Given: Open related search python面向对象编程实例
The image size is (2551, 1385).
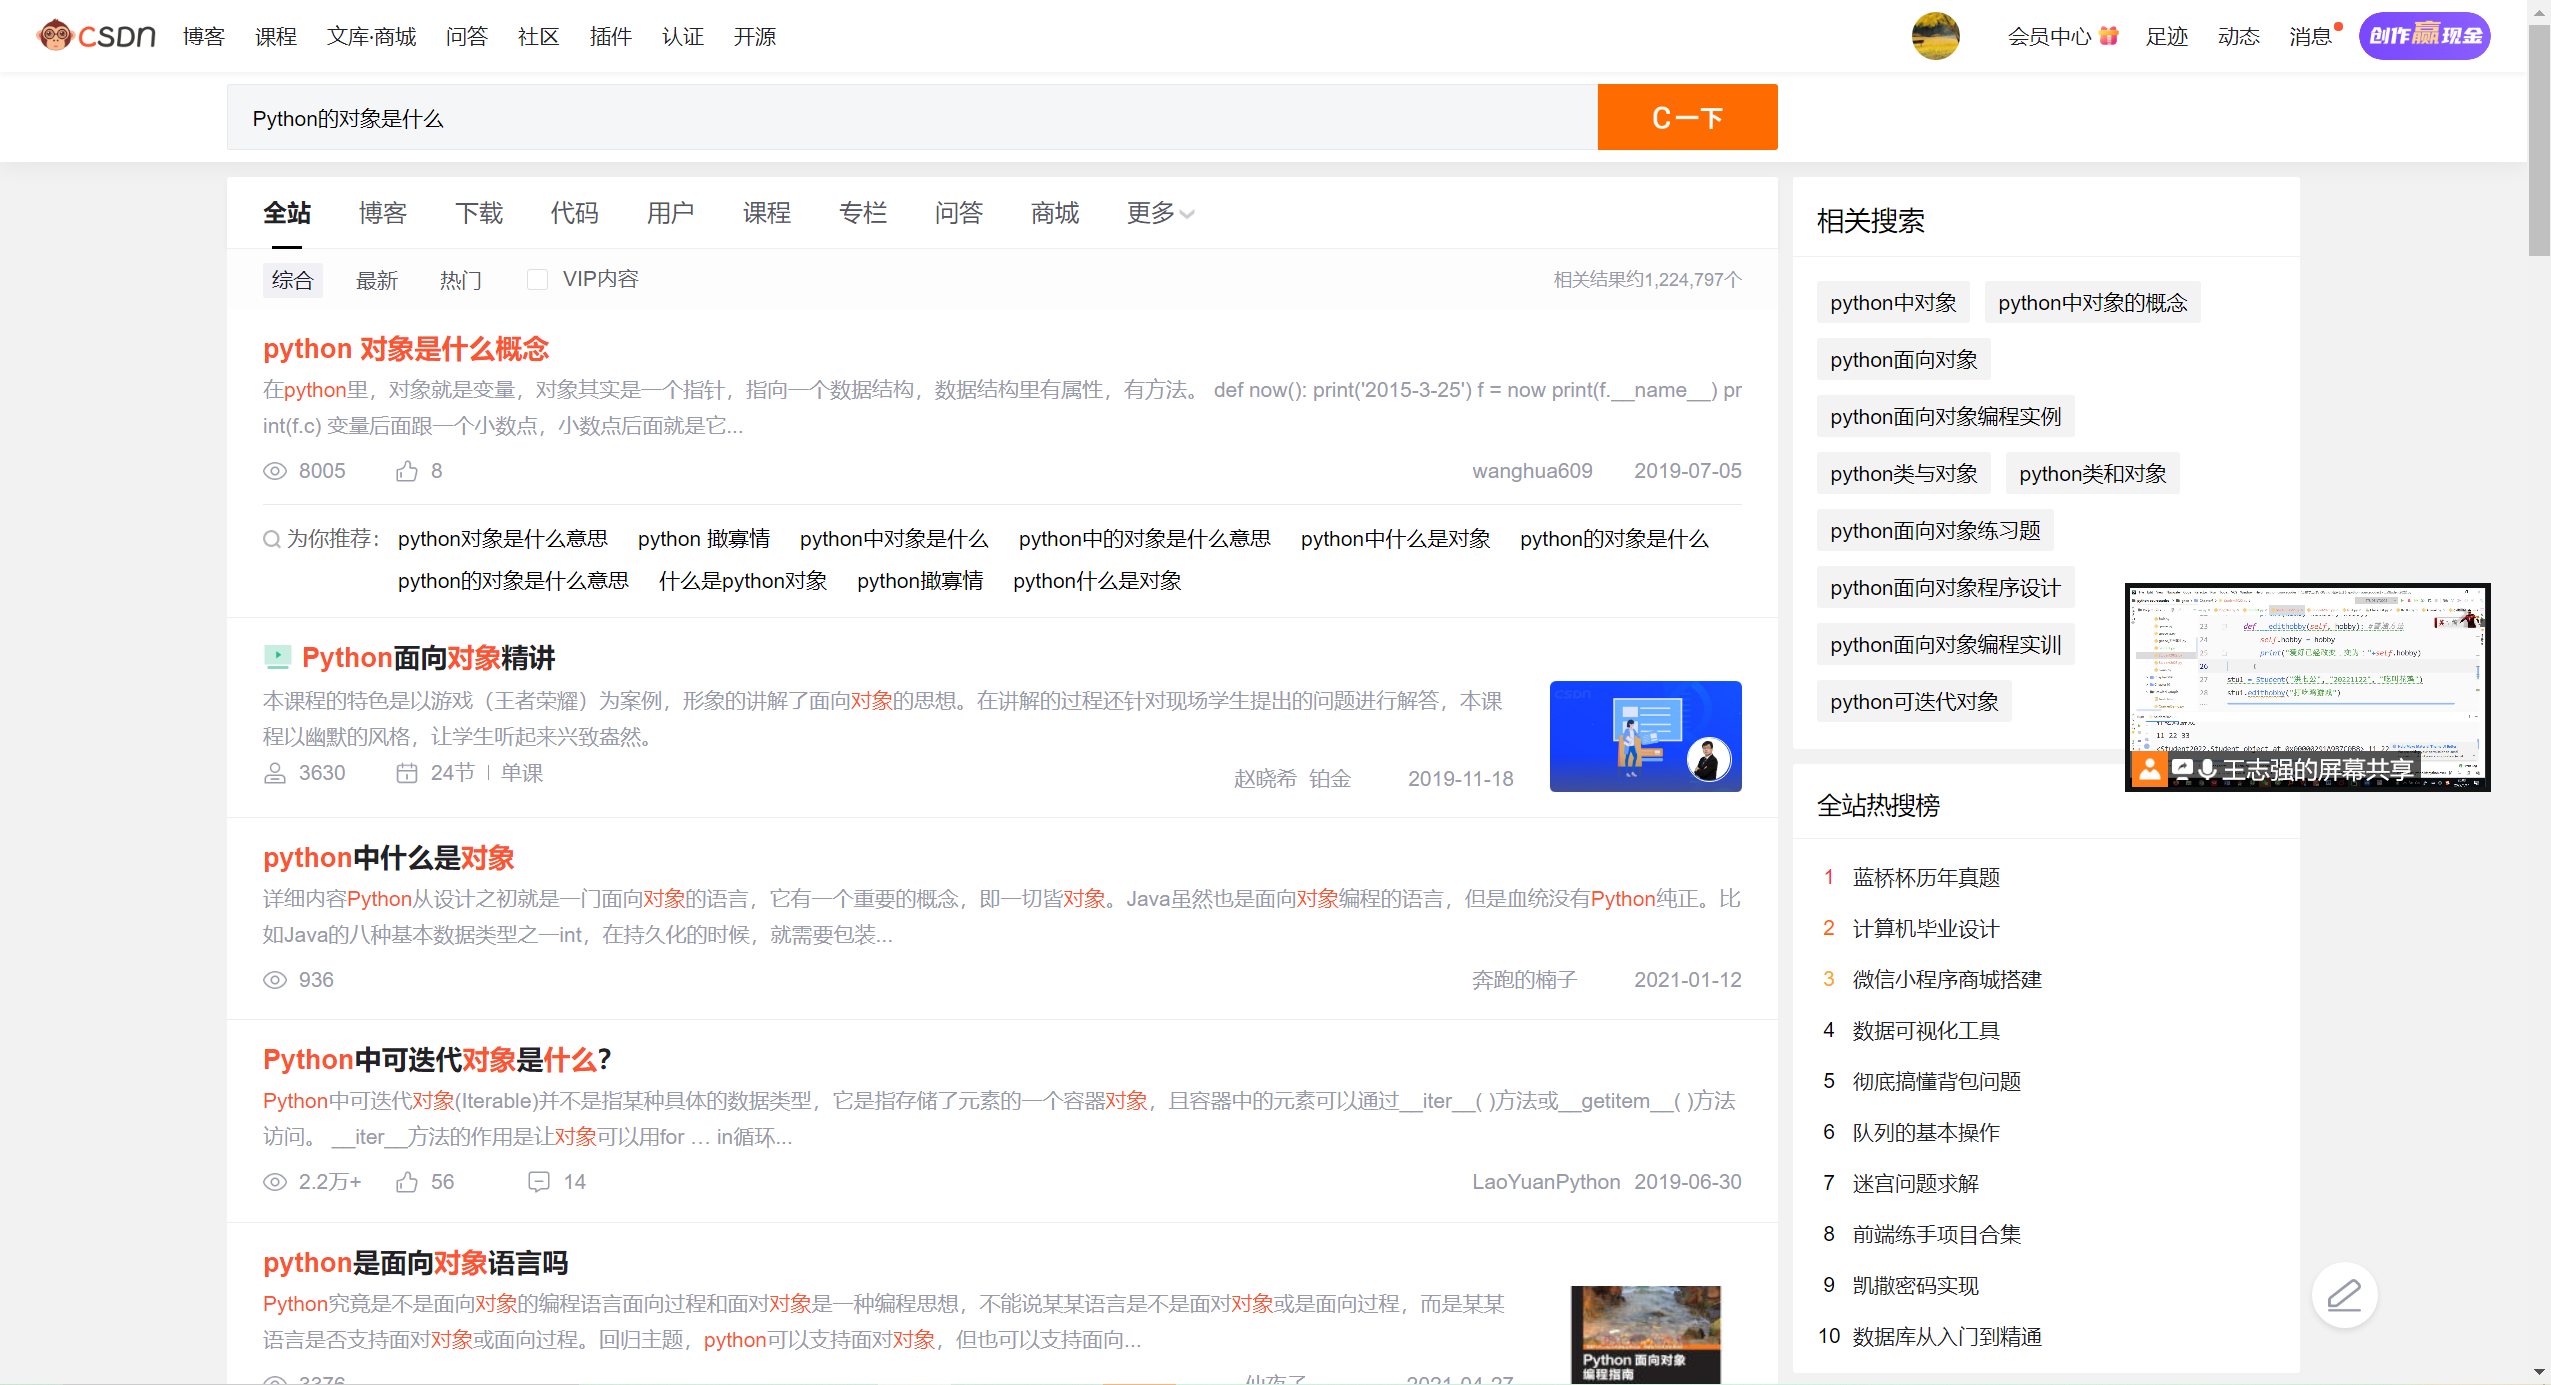Looking at the screenshot, I should coord(1945,417).
